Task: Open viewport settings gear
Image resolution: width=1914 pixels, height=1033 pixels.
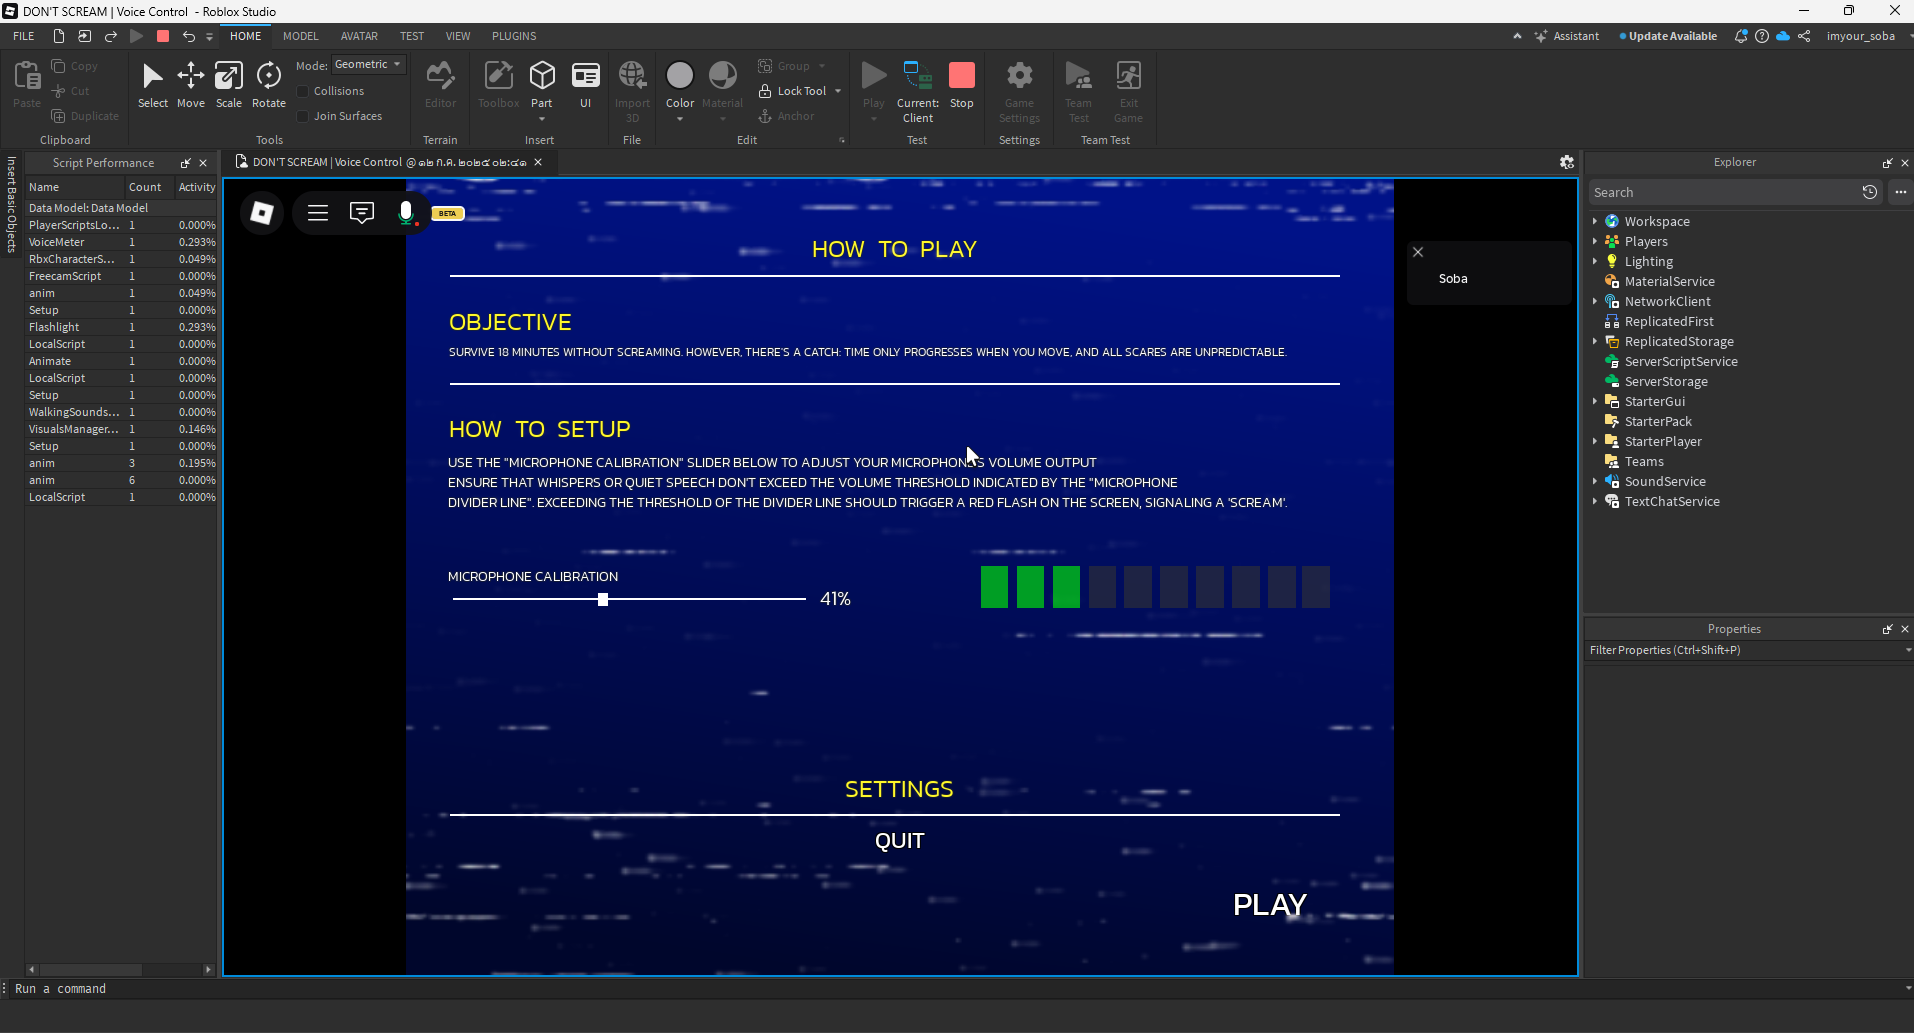Action: point(1567,162)
